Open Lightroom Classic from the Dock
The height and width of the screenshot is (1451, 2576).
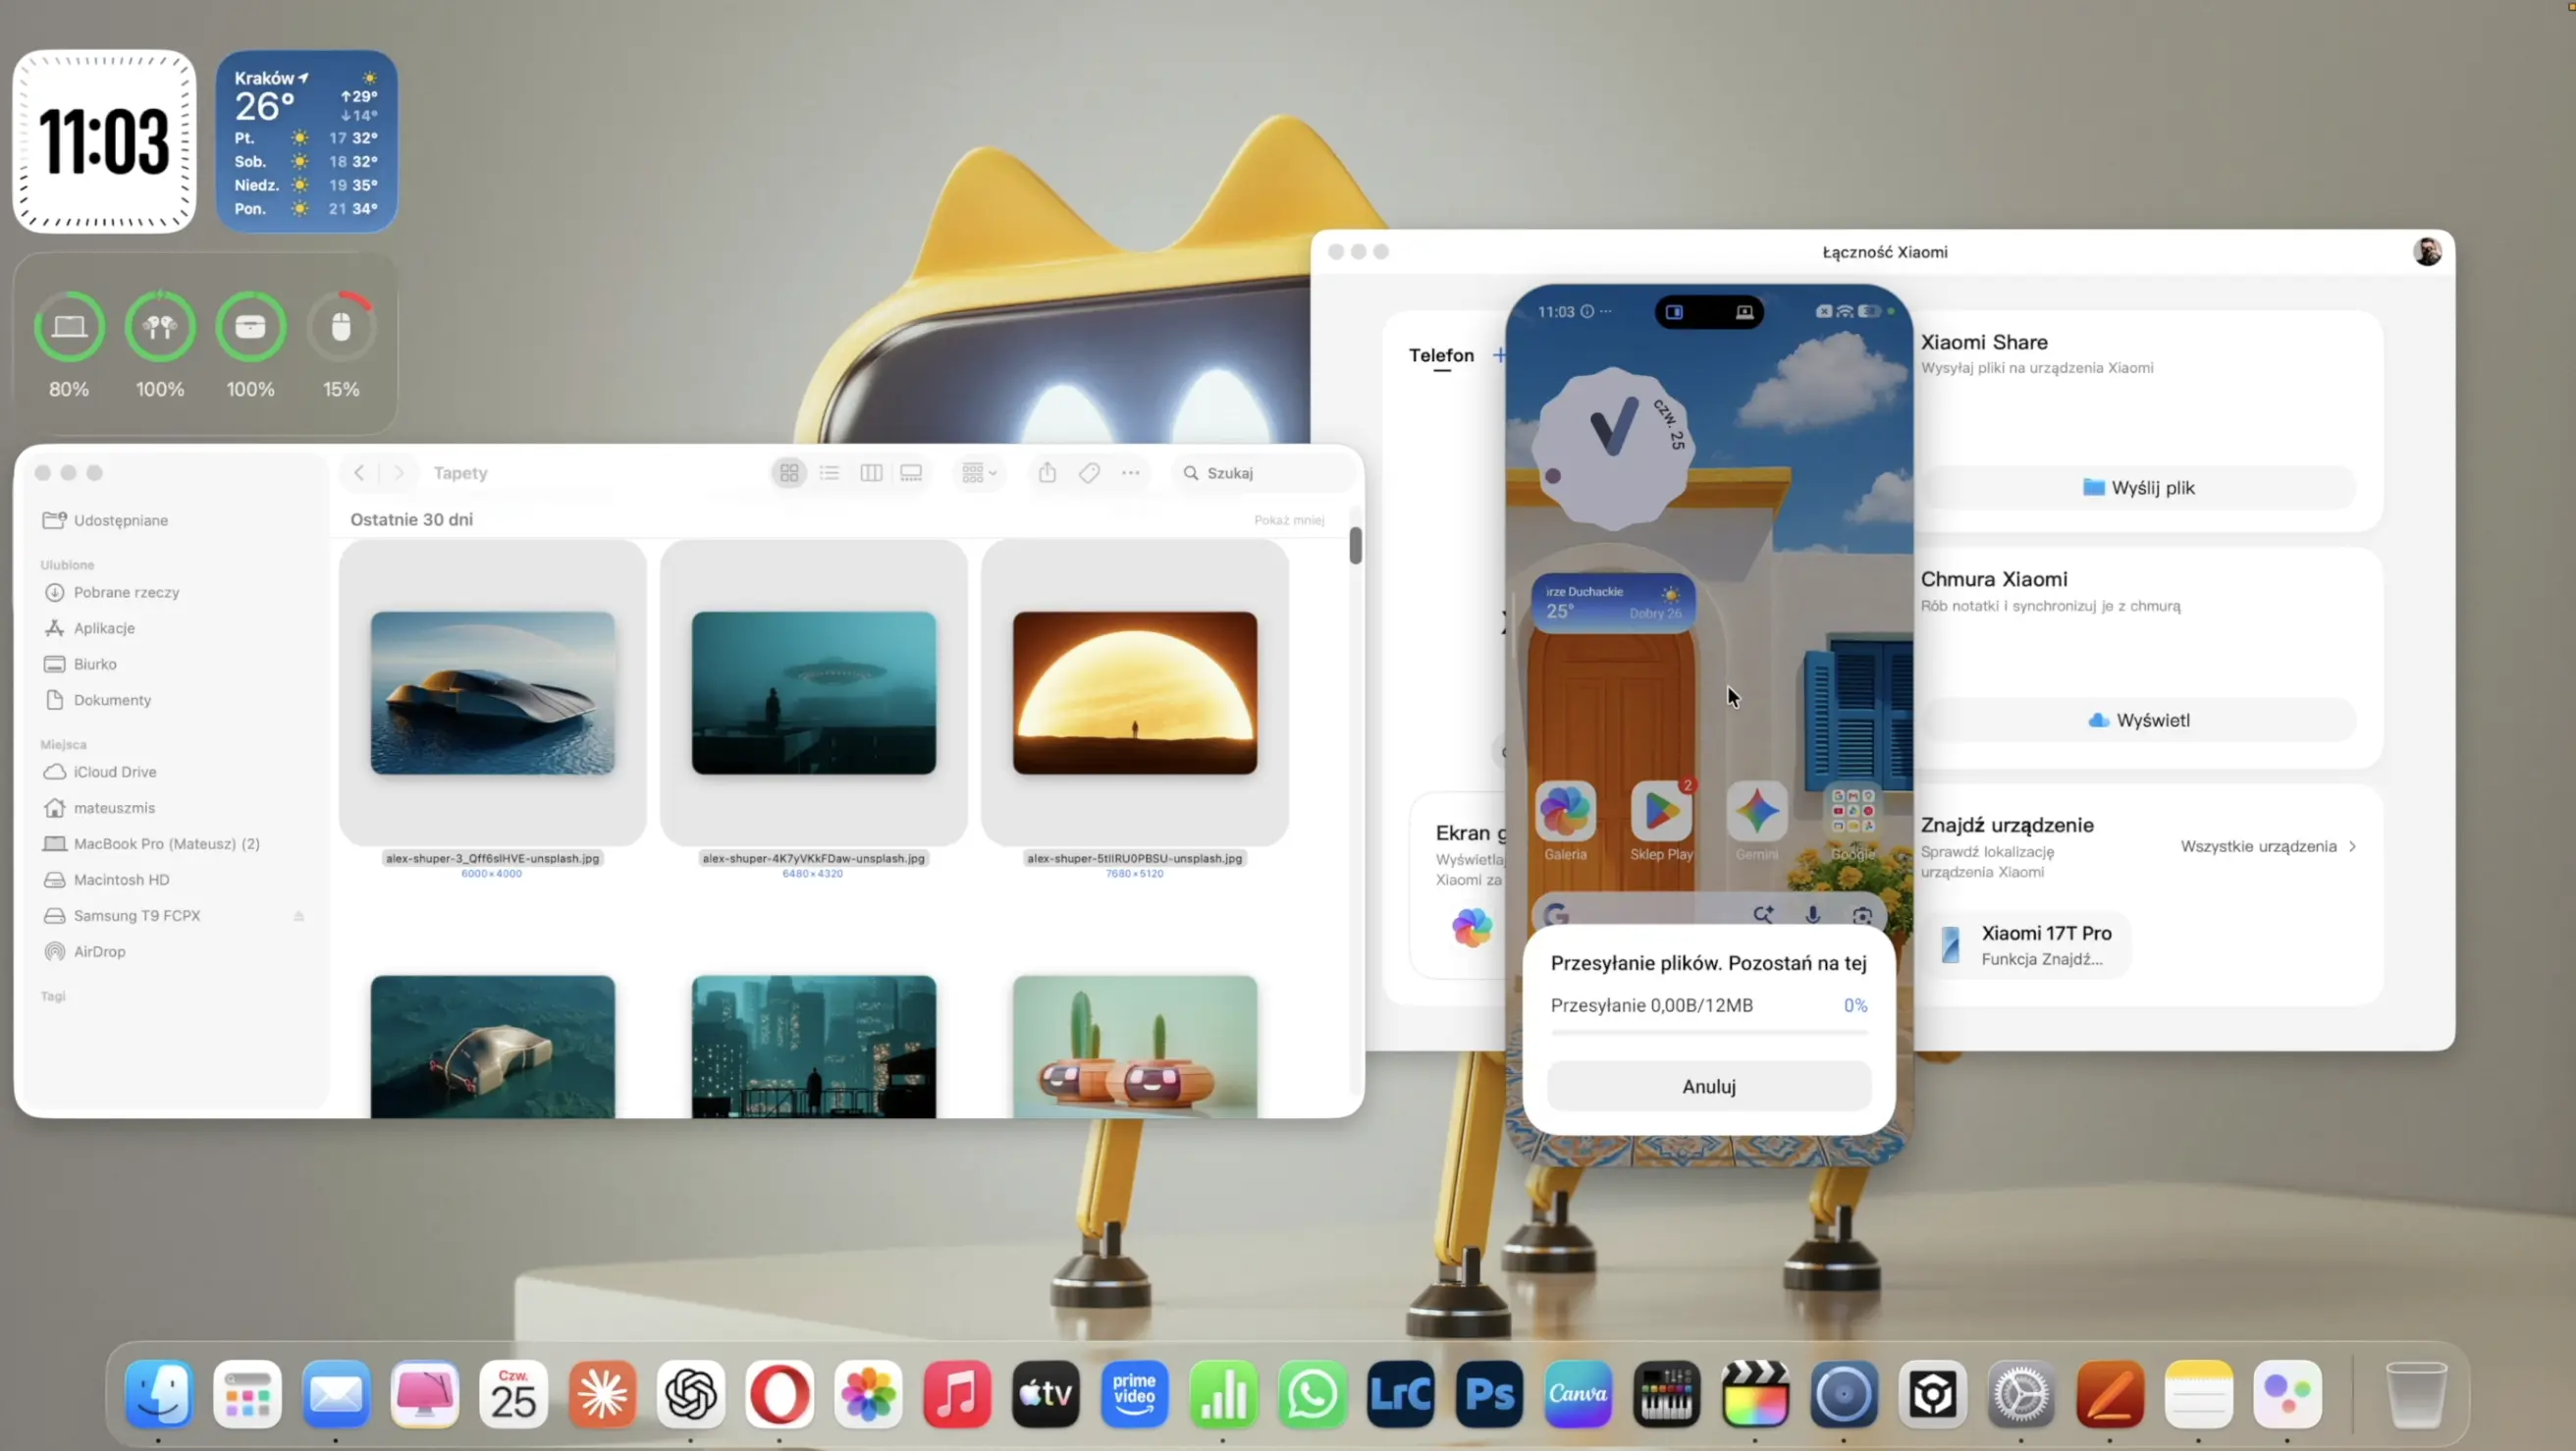coord(1401,1394)
